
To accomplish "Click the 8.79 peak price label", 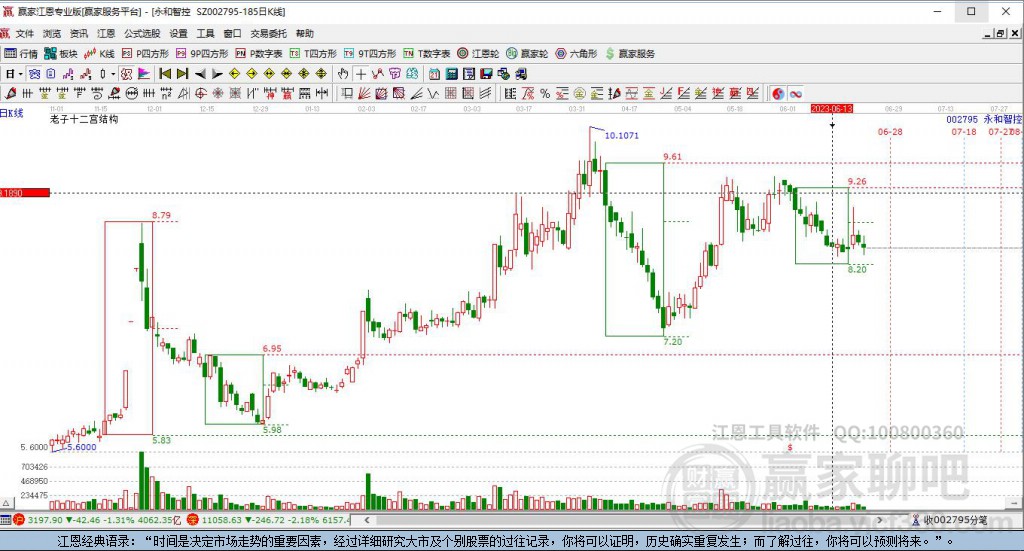I will (x=161, y=215).
